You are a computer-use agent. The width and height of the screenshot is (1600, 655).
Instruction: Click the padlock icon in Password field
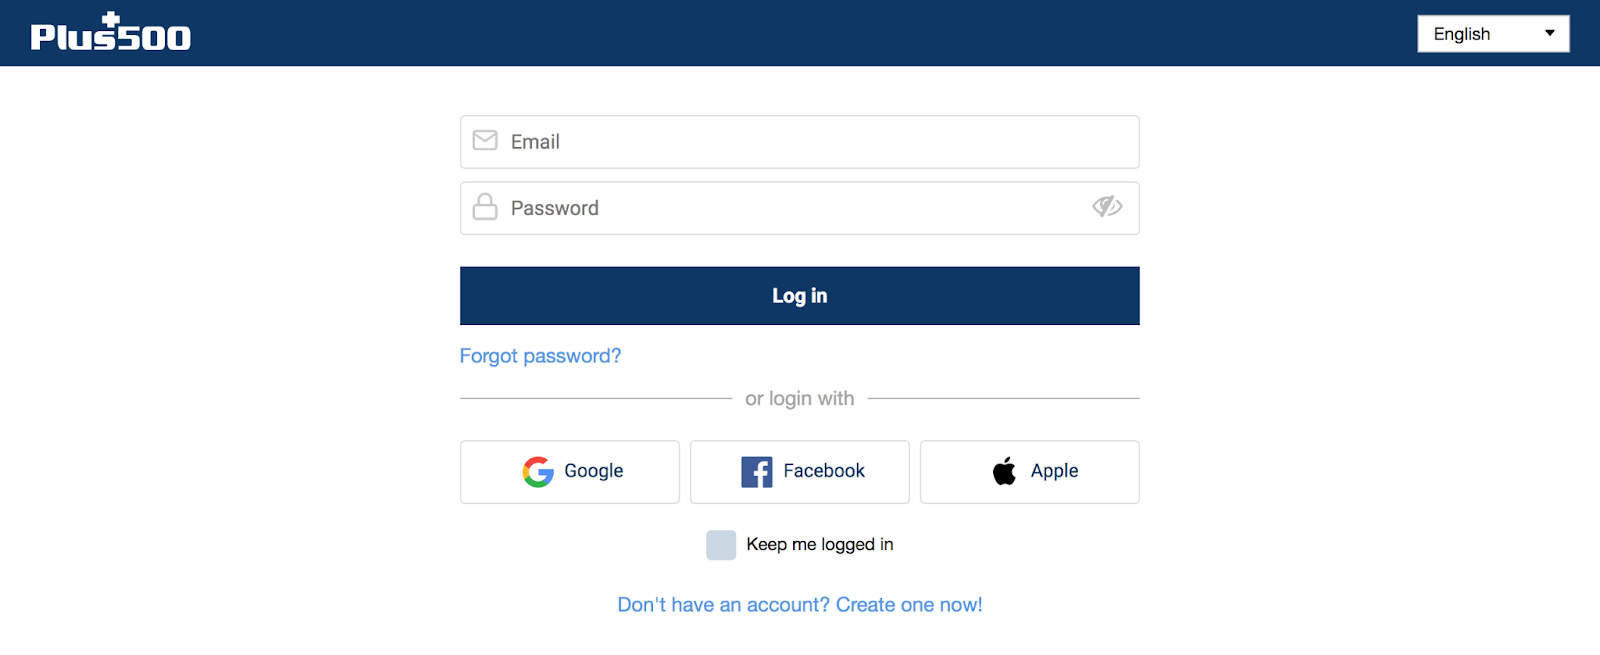click(485, 206)
